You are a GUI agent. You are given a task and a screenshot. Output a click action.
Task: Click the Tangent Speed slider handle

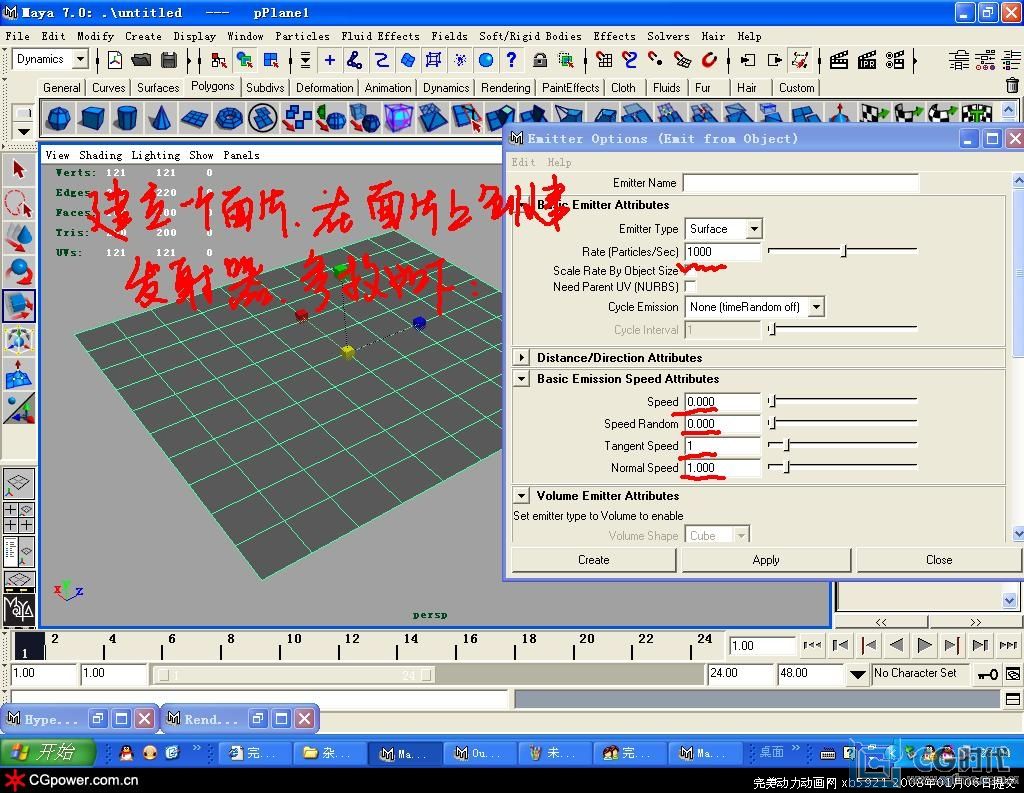click(787, 445)
